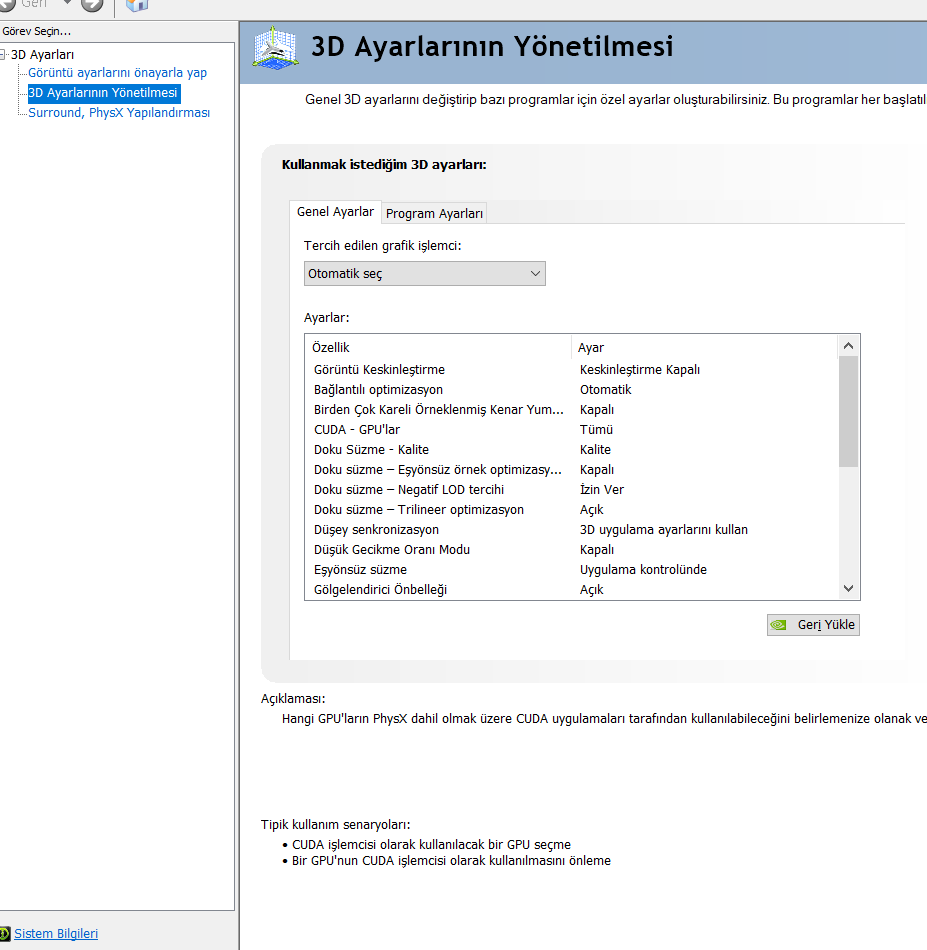Viewport: 927px width, 950px height.
Task: Collapse the 3D Ayarları tree node
Action: (2, 55)
